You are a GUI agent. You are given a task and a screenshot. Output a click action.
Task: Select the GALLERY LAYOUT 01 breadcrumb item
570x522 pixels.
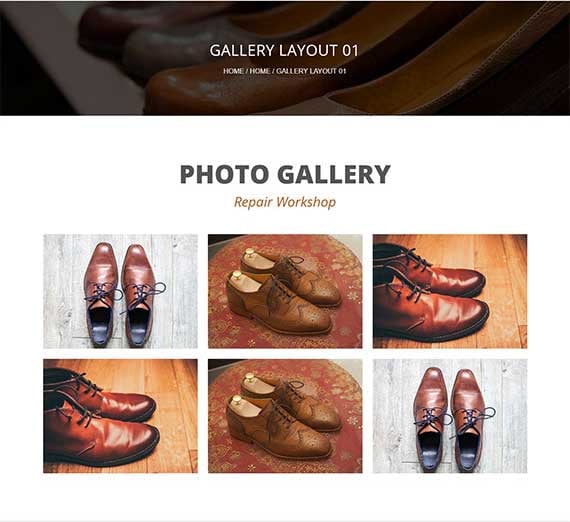(x=311, y=71)
